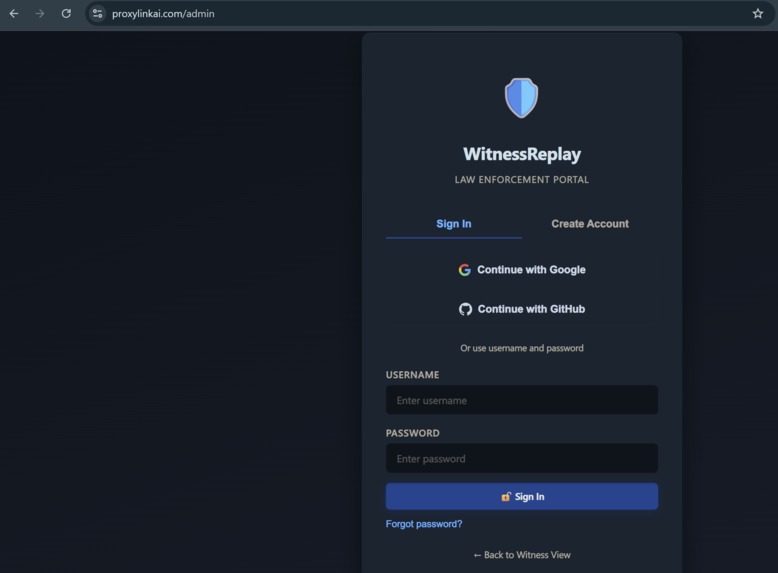Click the WitnessReplay heading text
Screen dimensions: 778x573
(522, 154)
